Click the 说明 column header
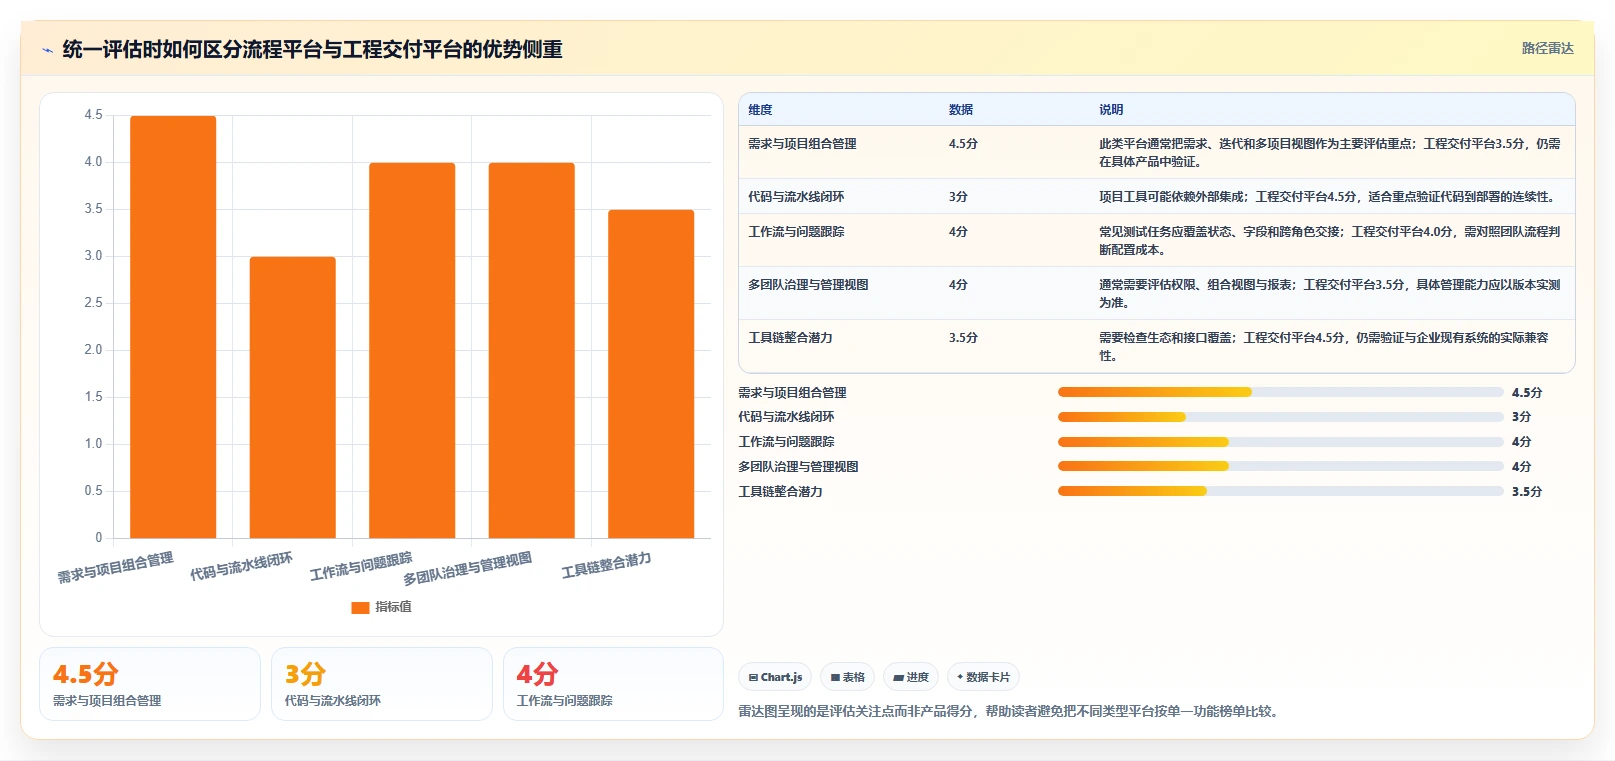The width and height of the screenshot is (1615, 761). click(1111, 110)
